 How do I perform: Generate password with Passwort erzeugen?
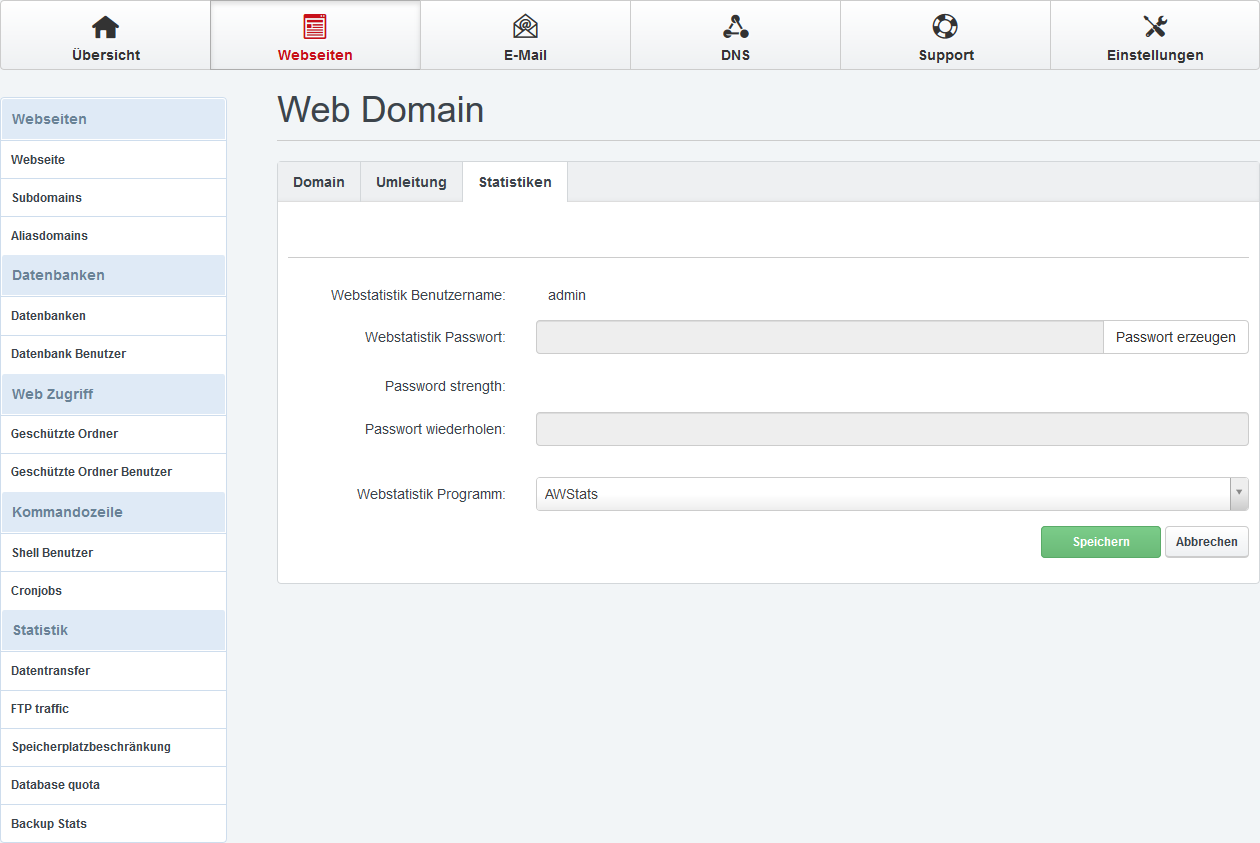coord(1175,337)
